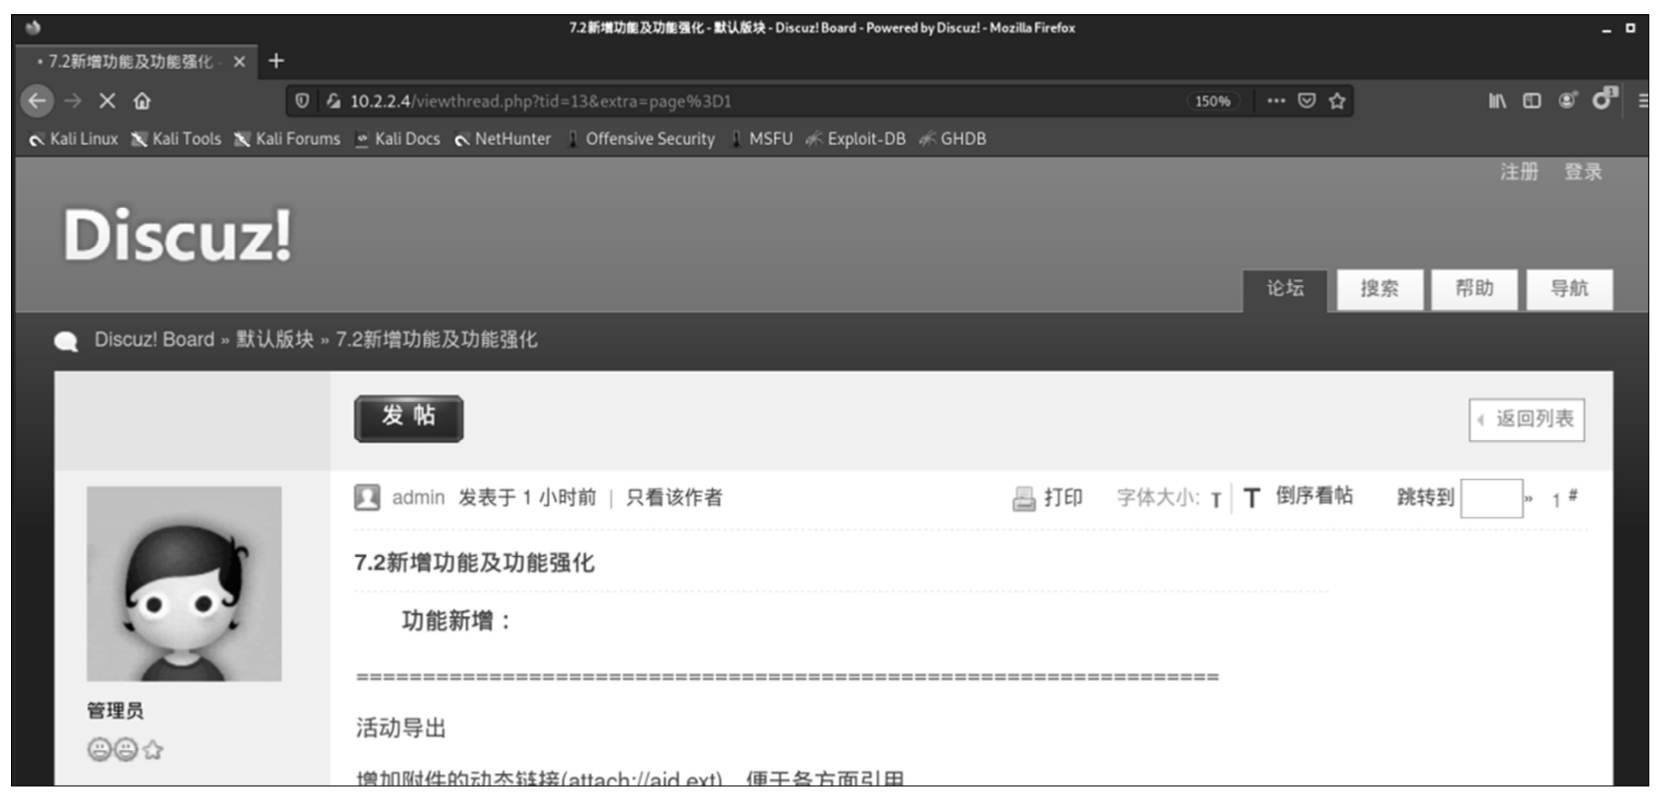
Task: Choose the smaller T font size
Action: (1216, 500)
